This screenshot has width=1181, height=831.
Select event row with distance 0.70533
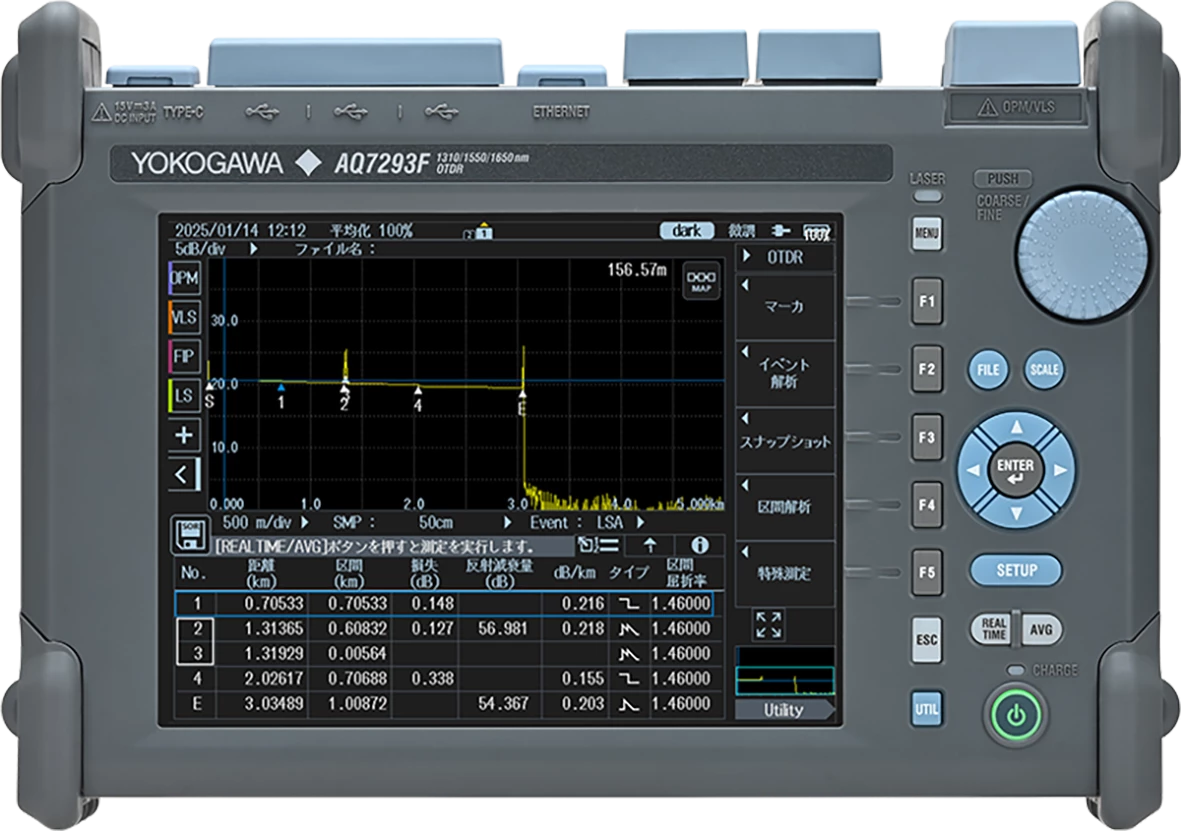pyautogui.click(x=444, y=603)
